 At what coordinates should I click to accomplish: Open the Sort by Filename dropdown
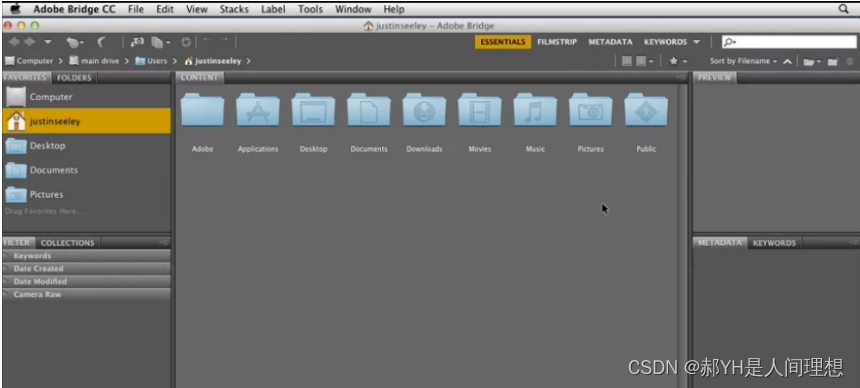click(743, 61)
